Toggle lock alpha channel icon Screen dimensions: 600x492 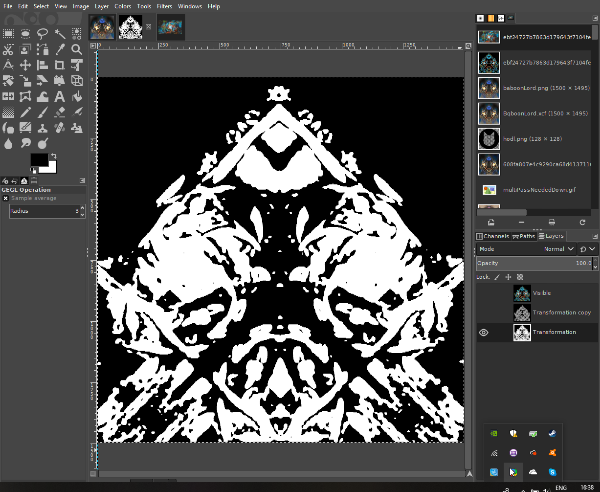point(520,277)
